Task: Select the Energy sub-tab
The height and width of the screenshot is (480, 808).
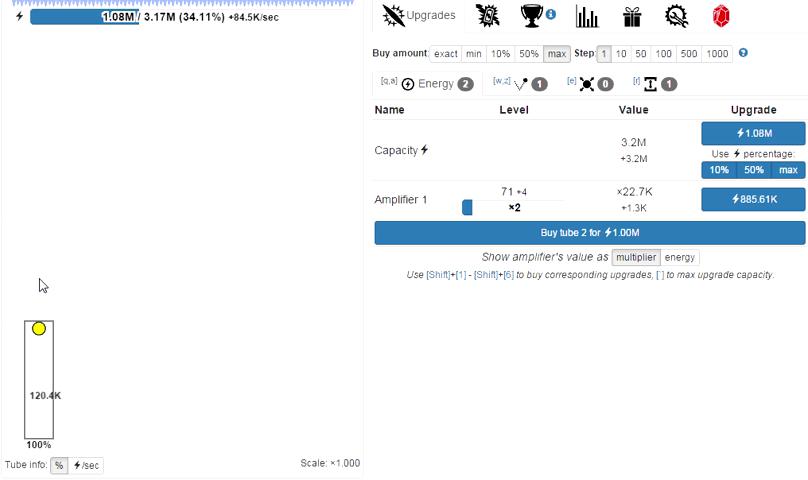Action: tap(427, 84)
